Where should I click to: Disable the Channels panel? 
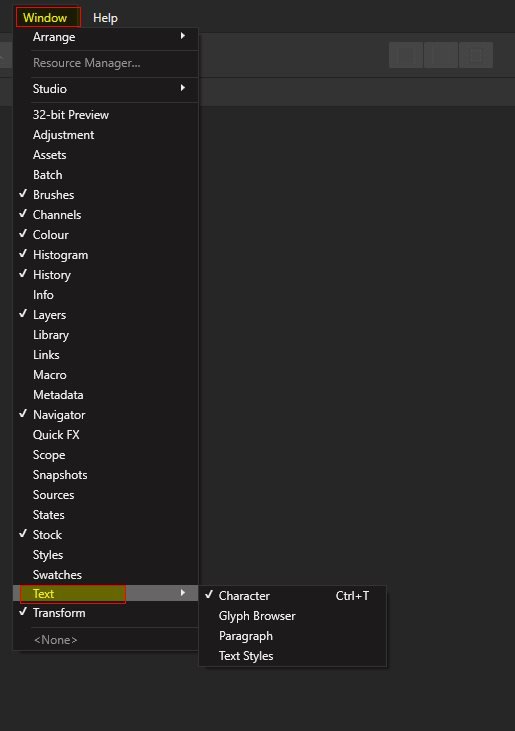[105, 214]
